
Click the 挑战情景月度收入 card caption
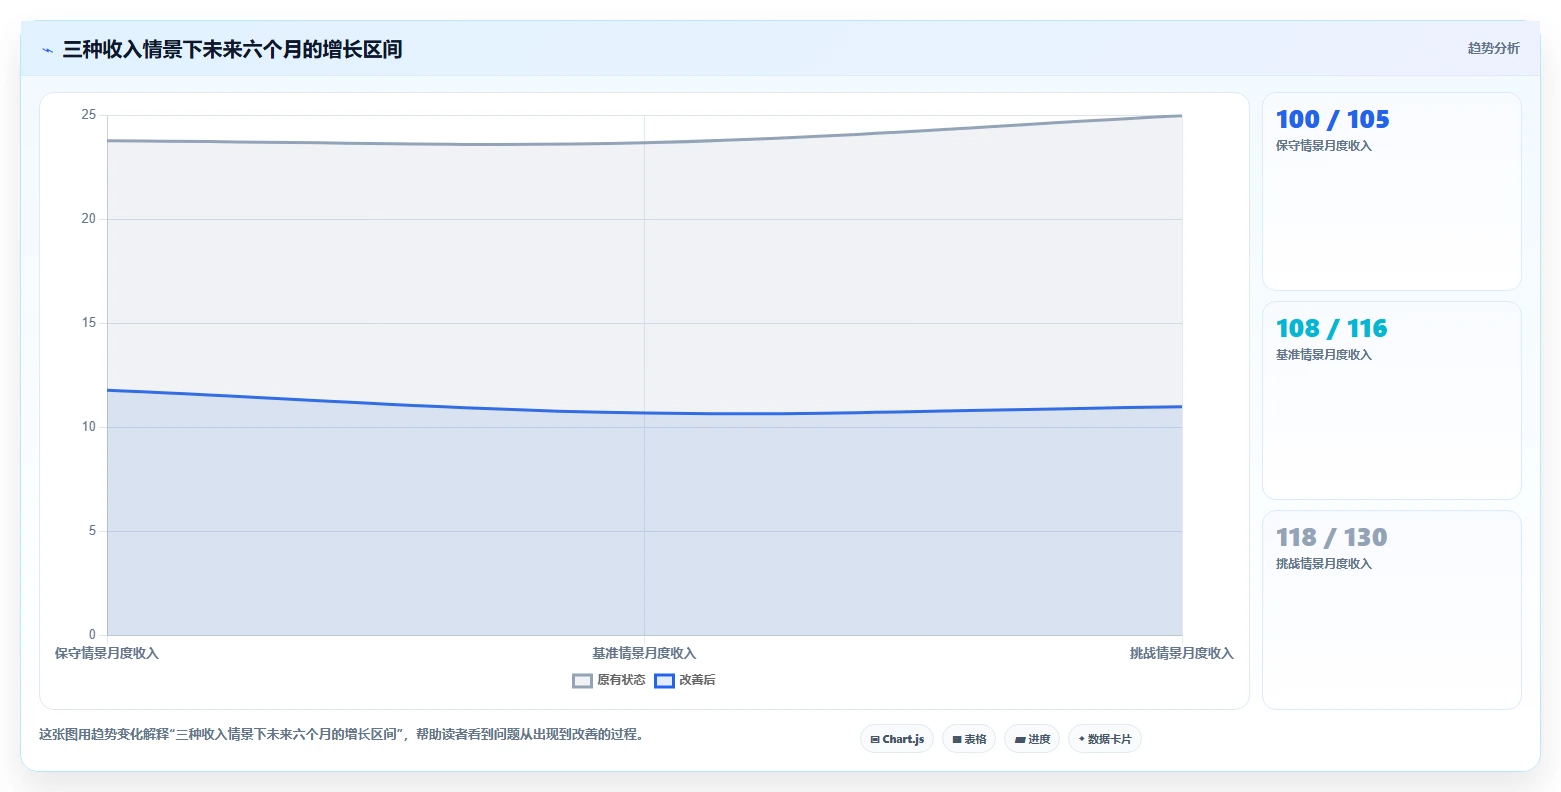[1324, 564]
